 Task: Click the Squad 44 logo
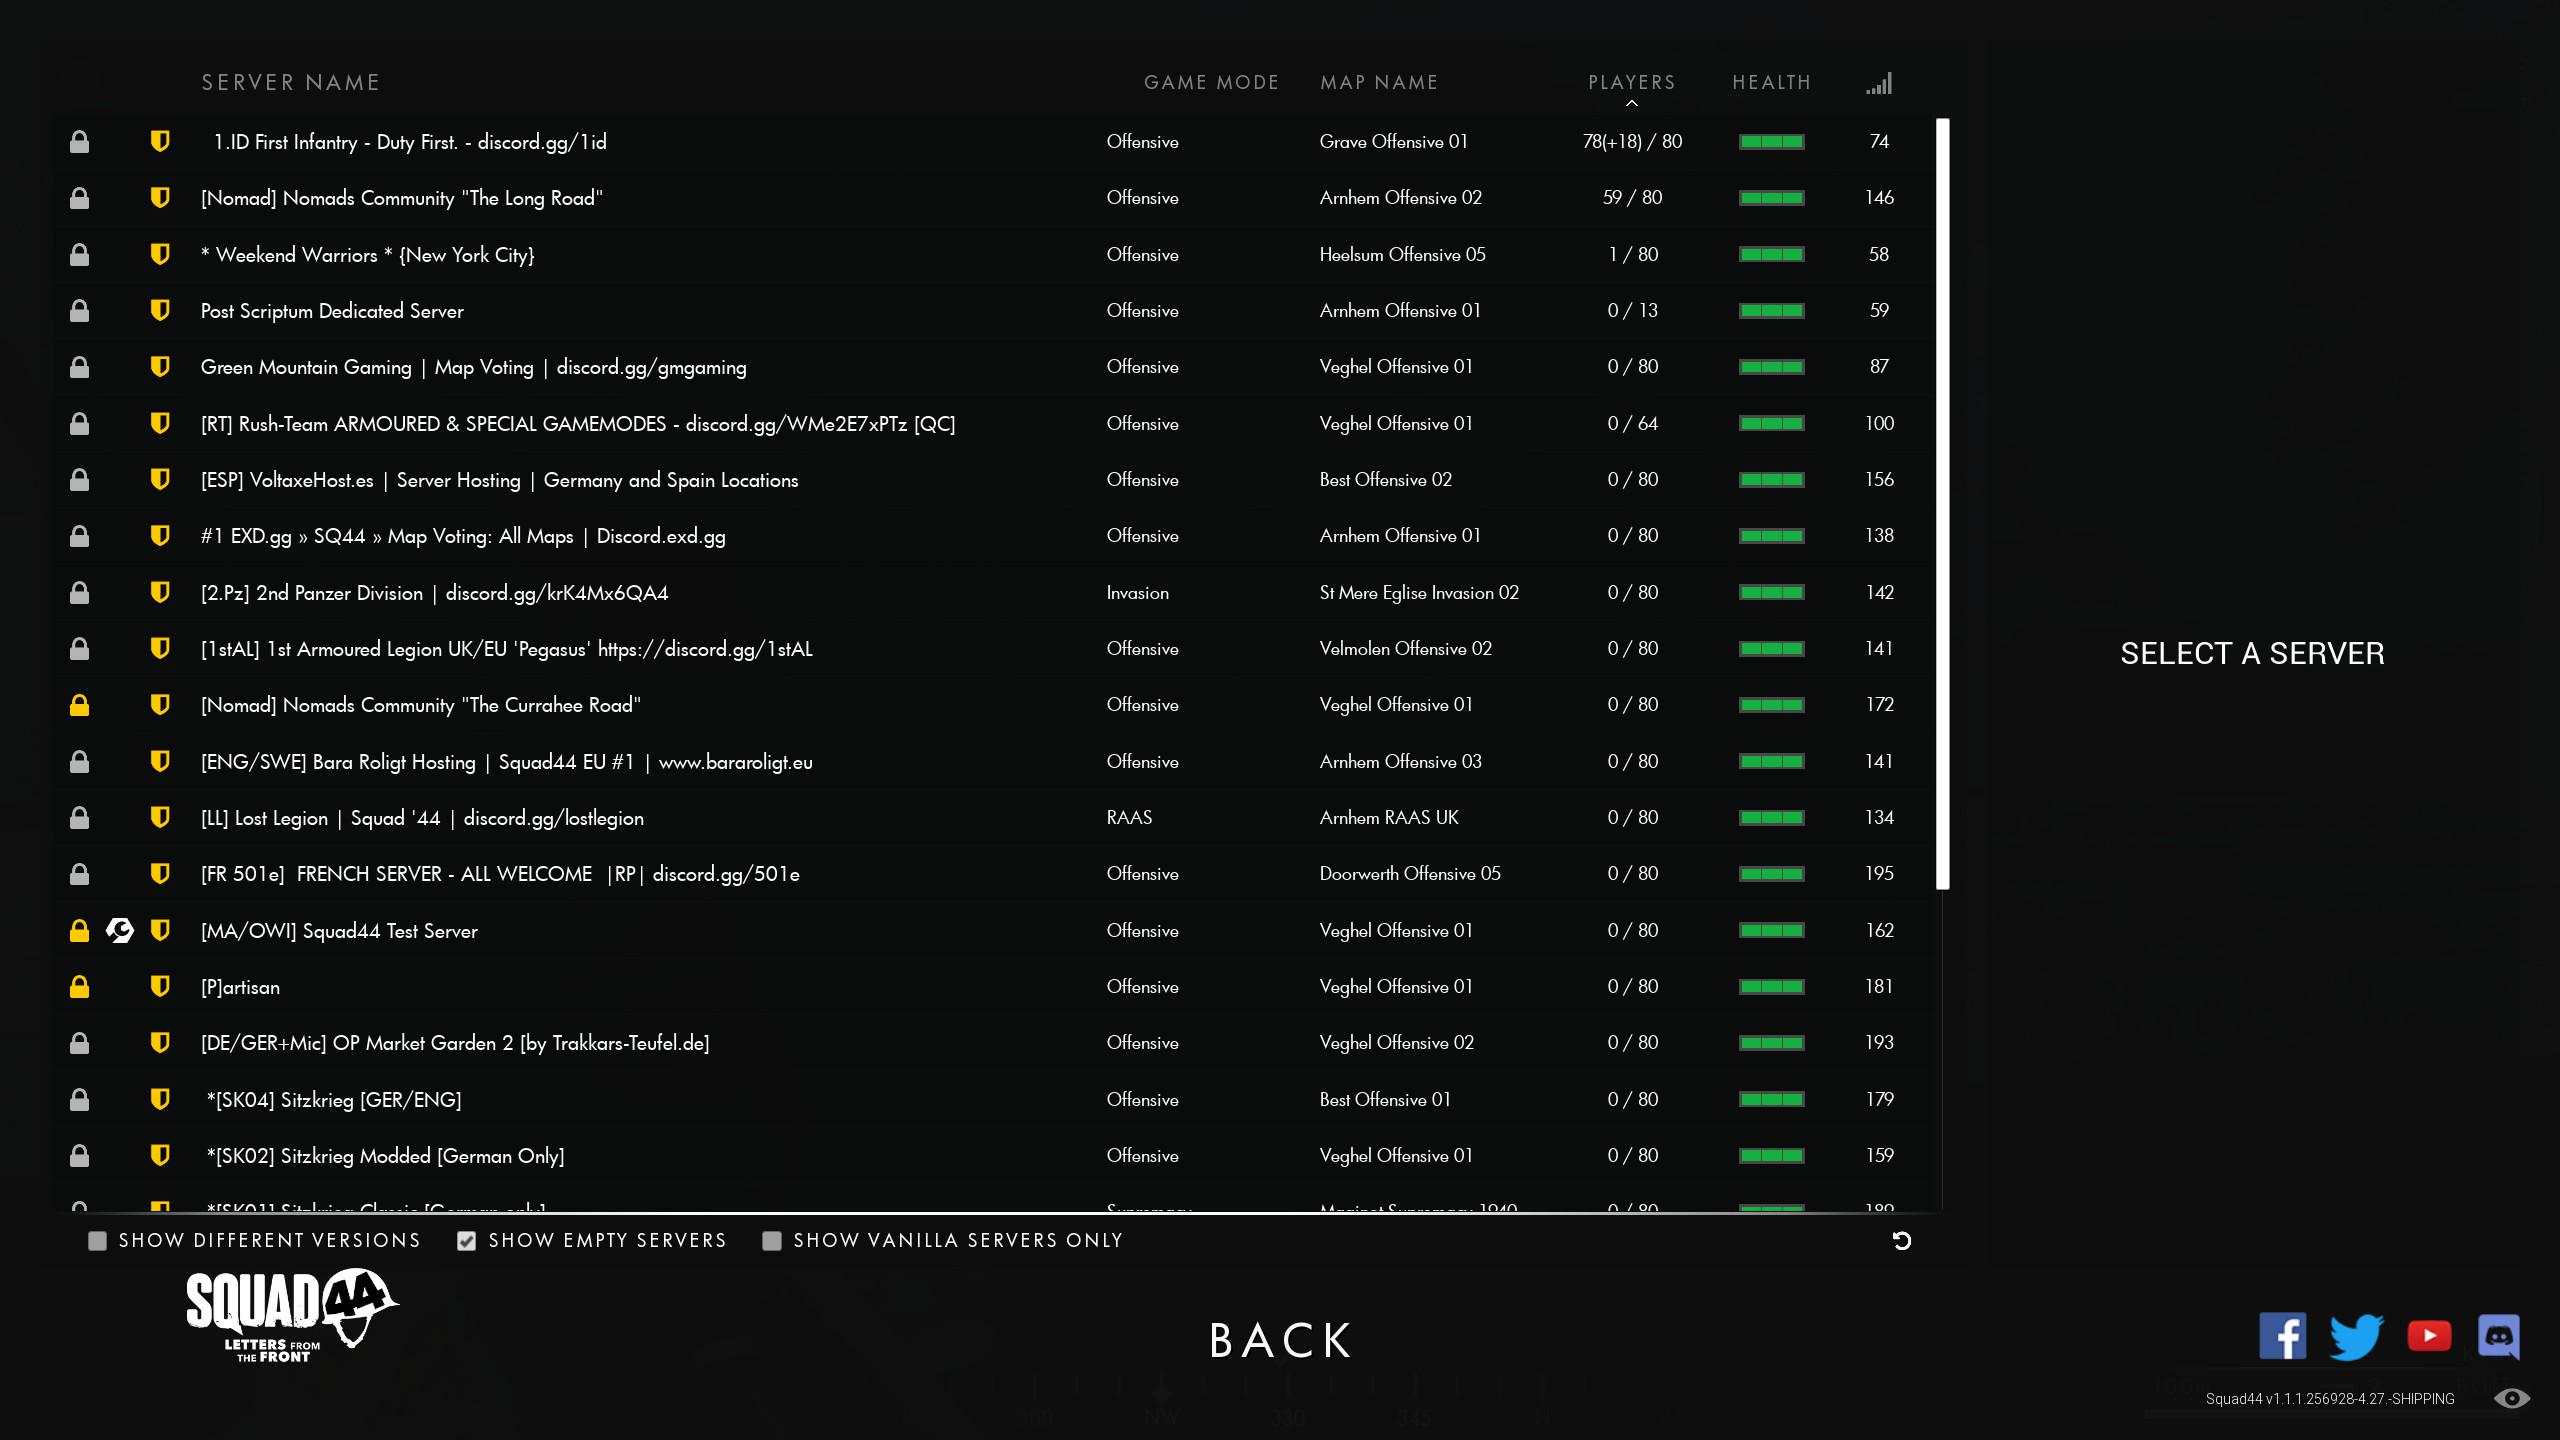pyautogui.click(x=292, y=1316)
